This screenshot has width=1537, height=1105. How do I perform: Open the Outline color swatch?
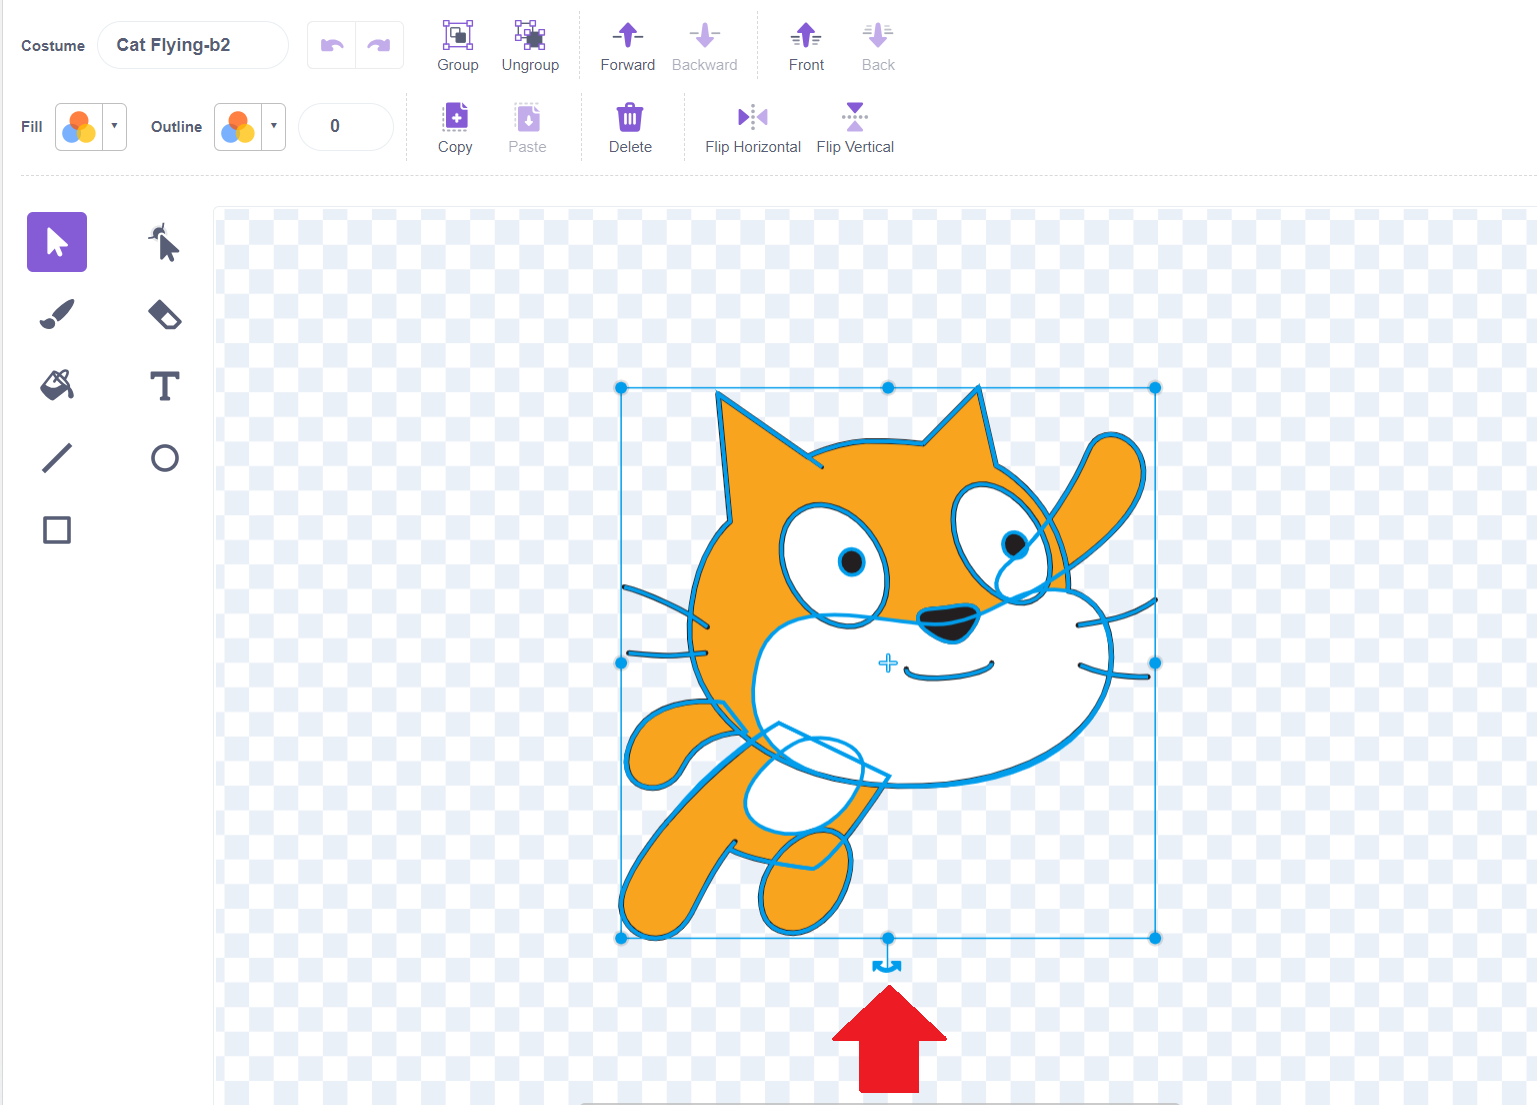click(x=238, y=127)
